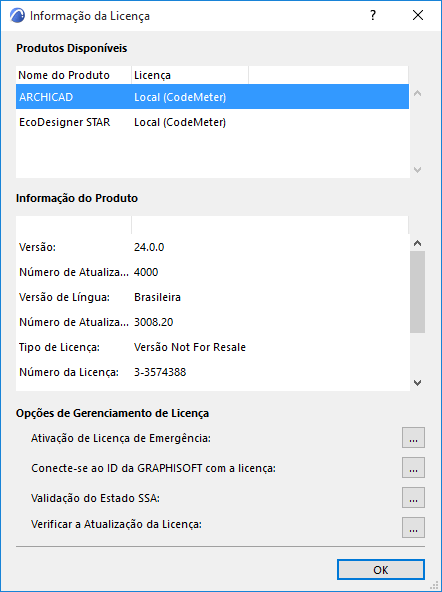Click the ARCHICAD logo icon in title bar
The image size is (442, 592).
[17, 15]
